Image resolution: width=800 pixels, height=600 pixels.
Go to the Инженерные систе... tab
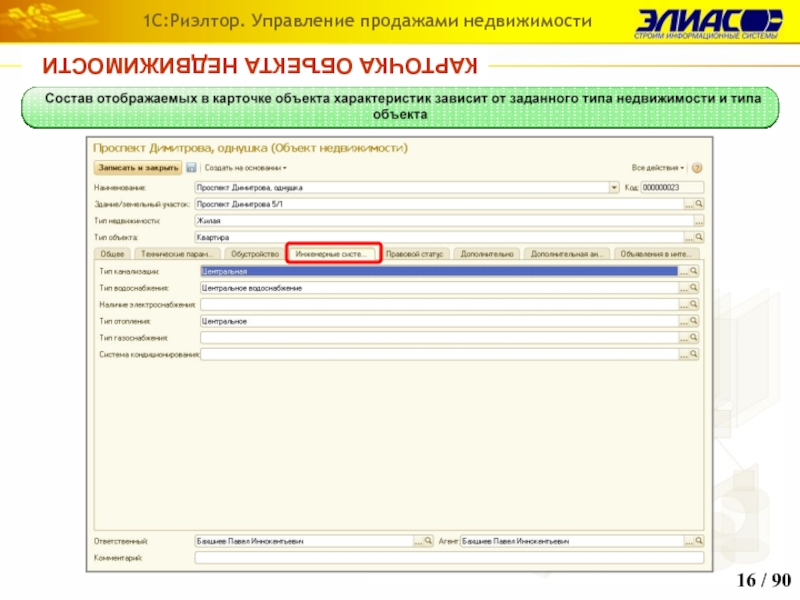coord(334,254)
